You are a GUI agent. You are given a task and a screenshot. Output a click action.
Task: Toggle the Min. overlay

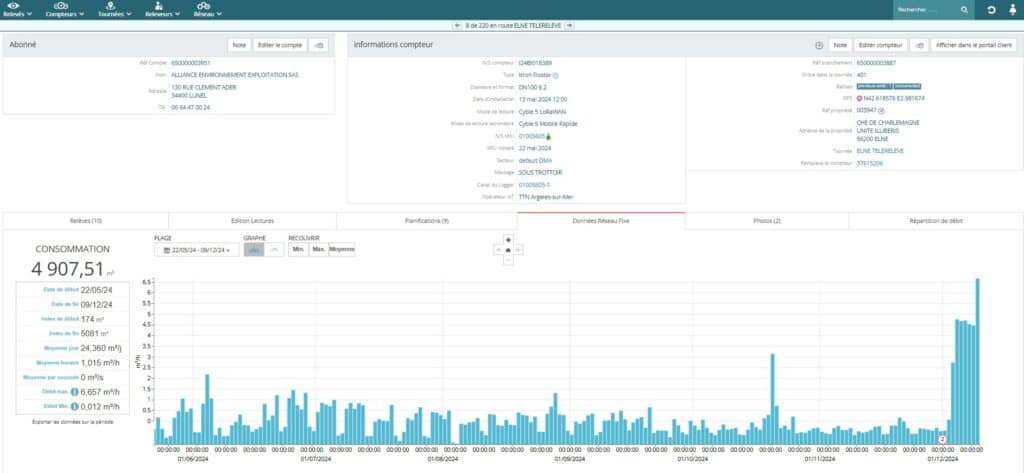[x=298, y=250]
